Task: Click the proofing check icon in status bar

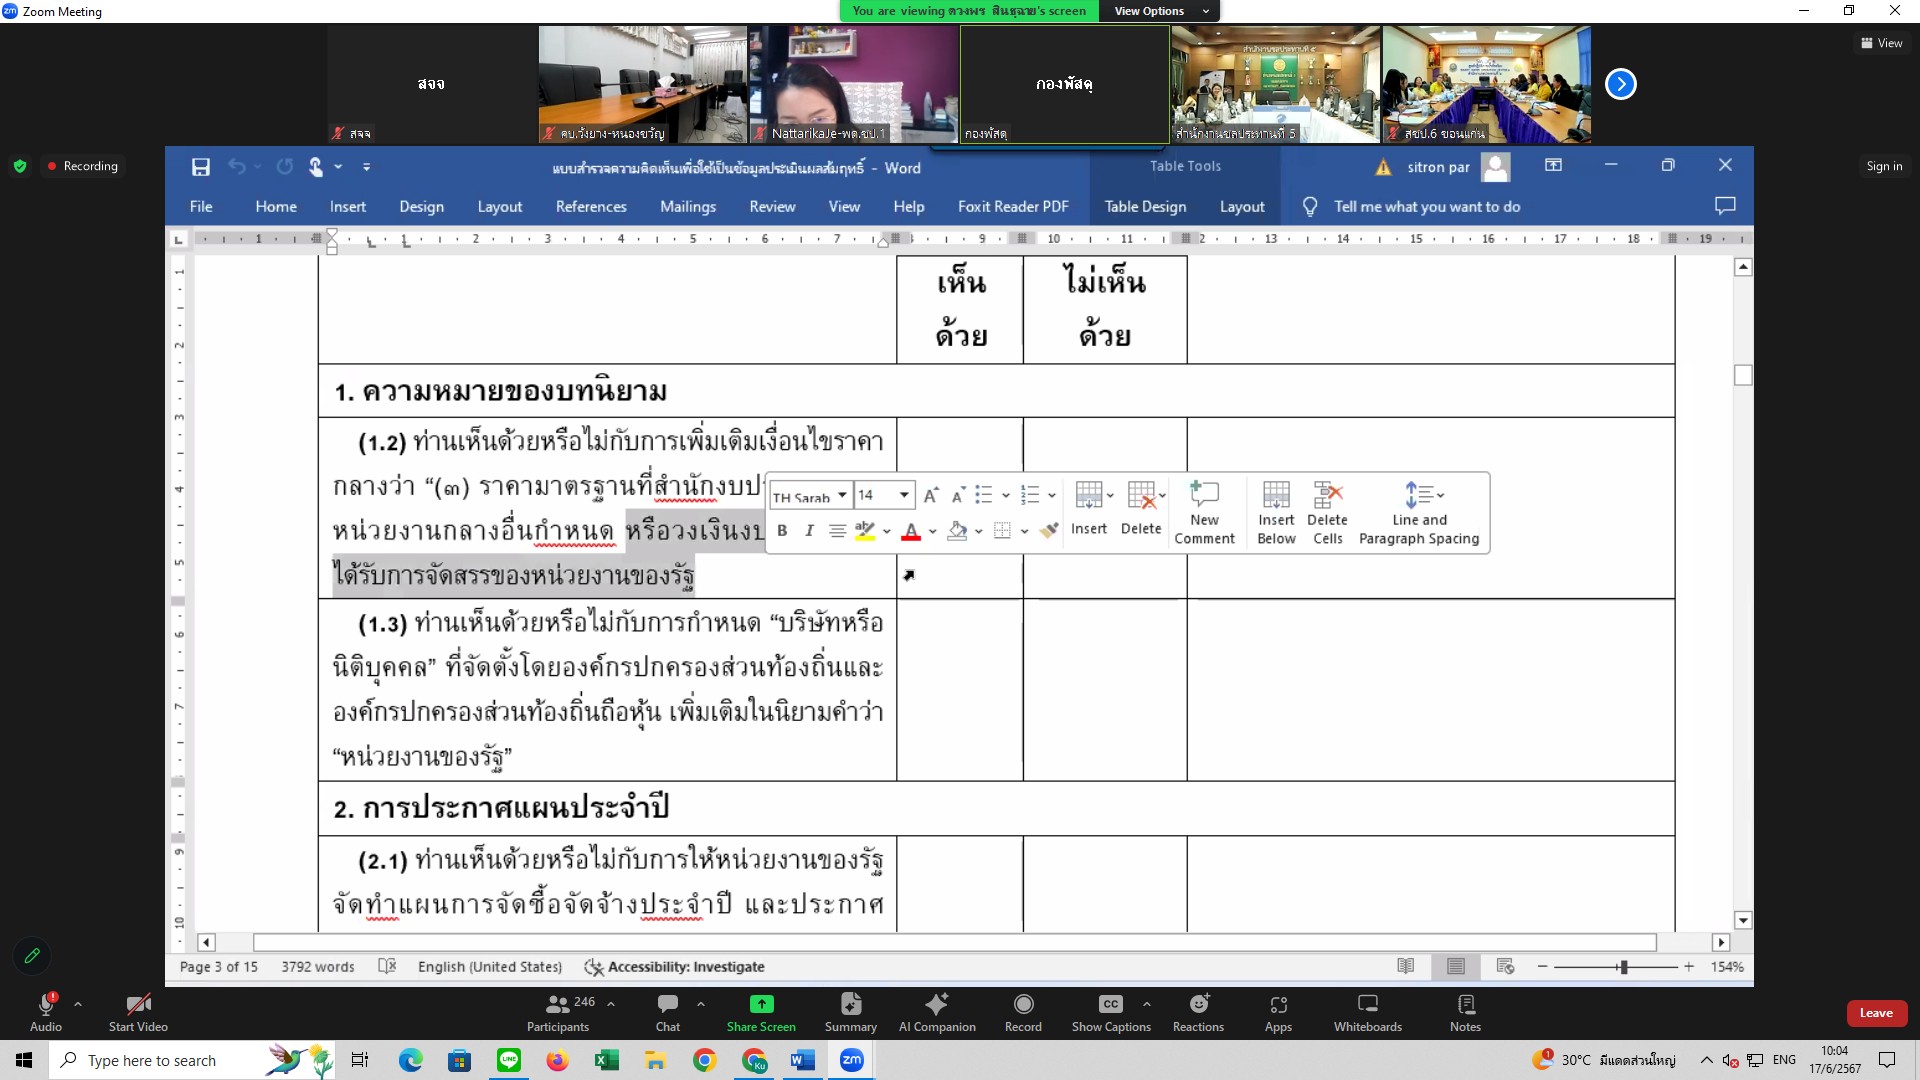Action: click(x=387, y=966)
